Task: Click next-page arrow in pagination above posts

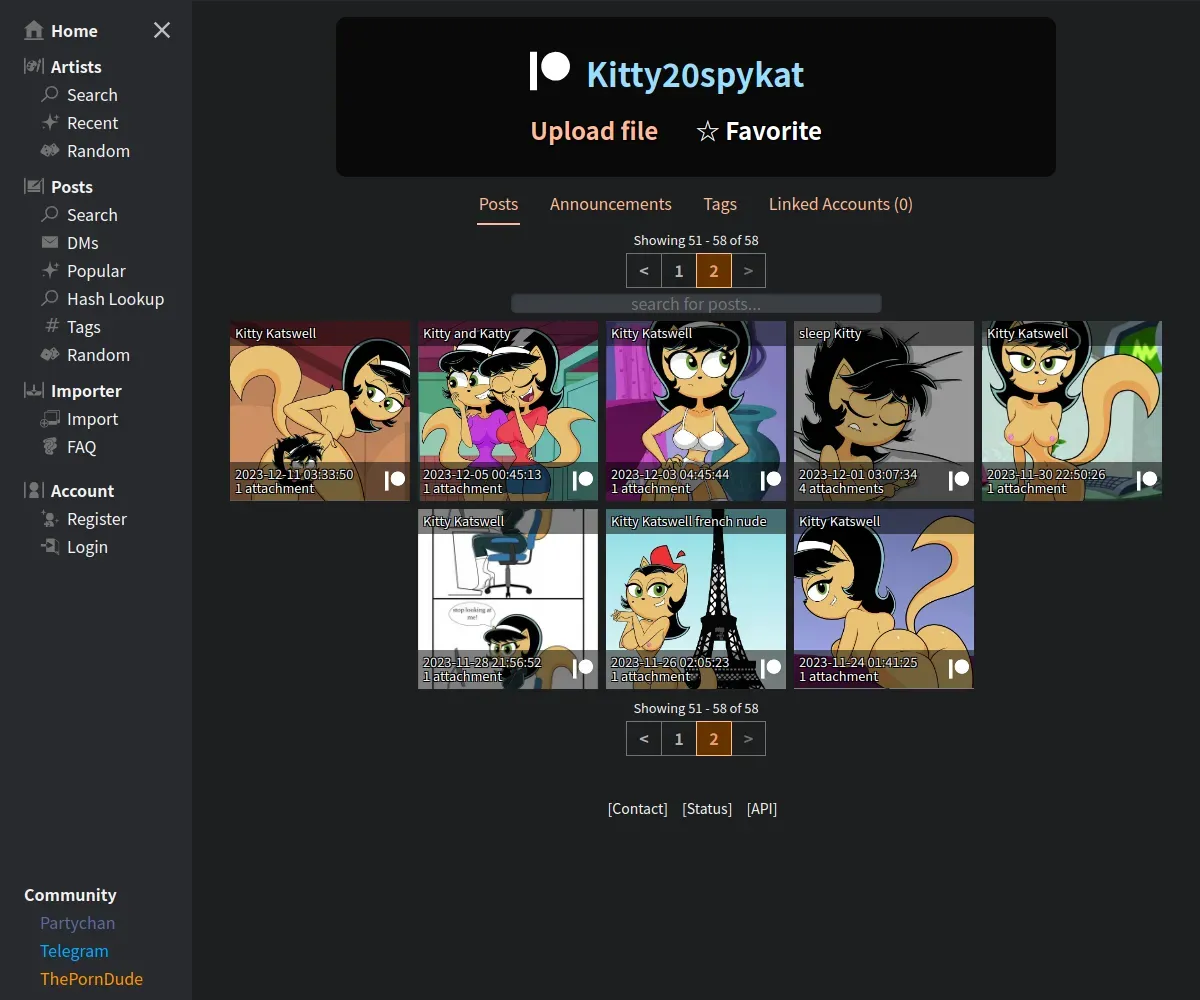Action: click(x=748, y=271)
